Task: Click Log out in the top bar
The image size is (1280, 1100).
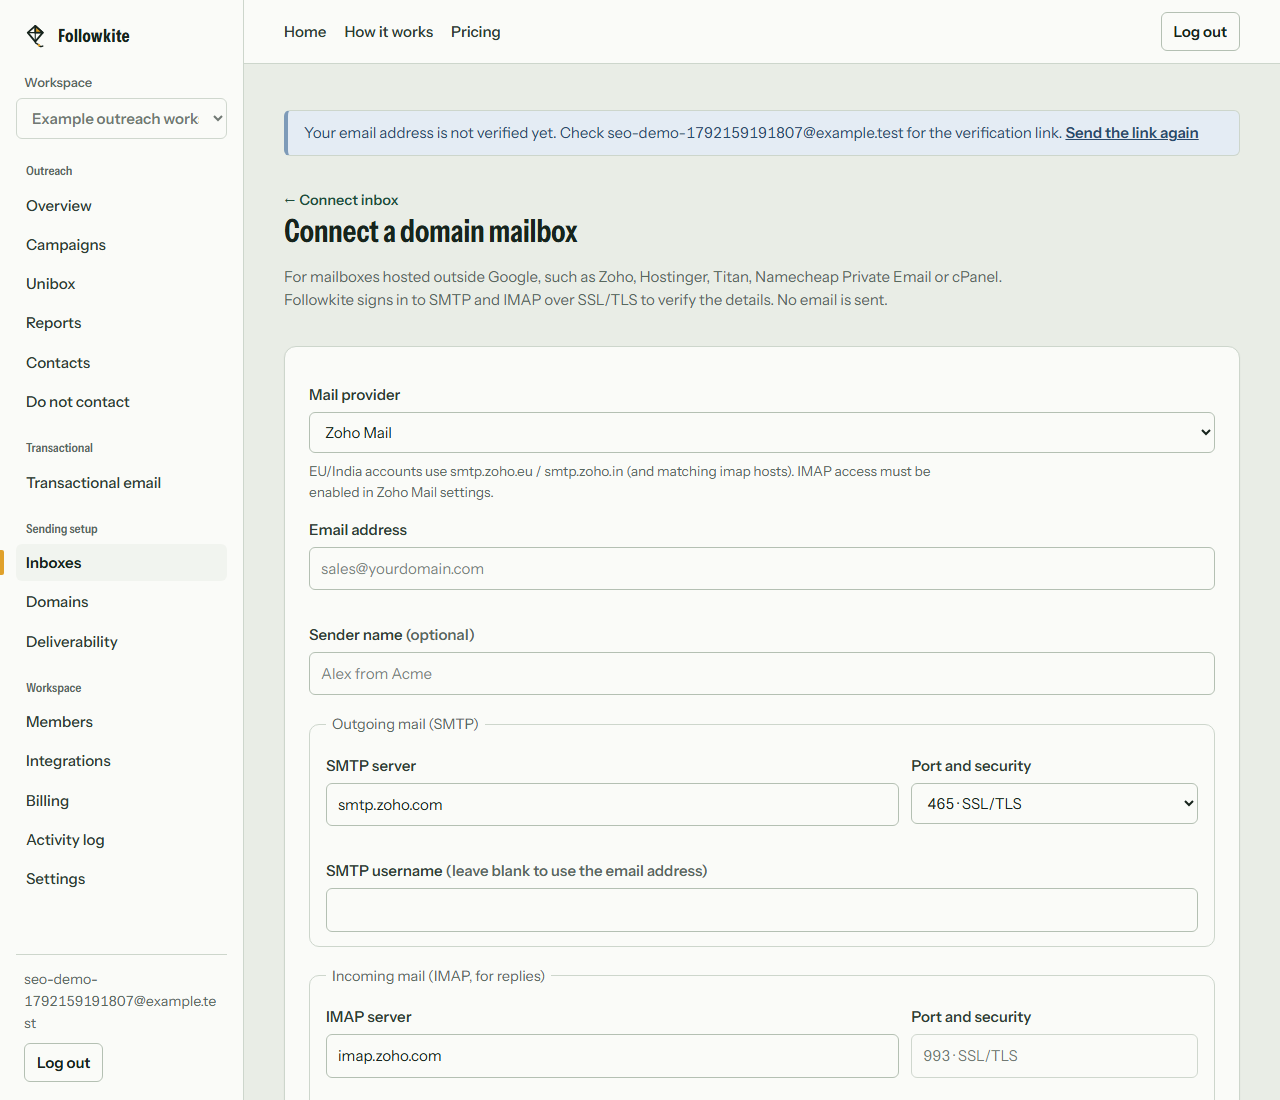Action: tap(1200, 32)
